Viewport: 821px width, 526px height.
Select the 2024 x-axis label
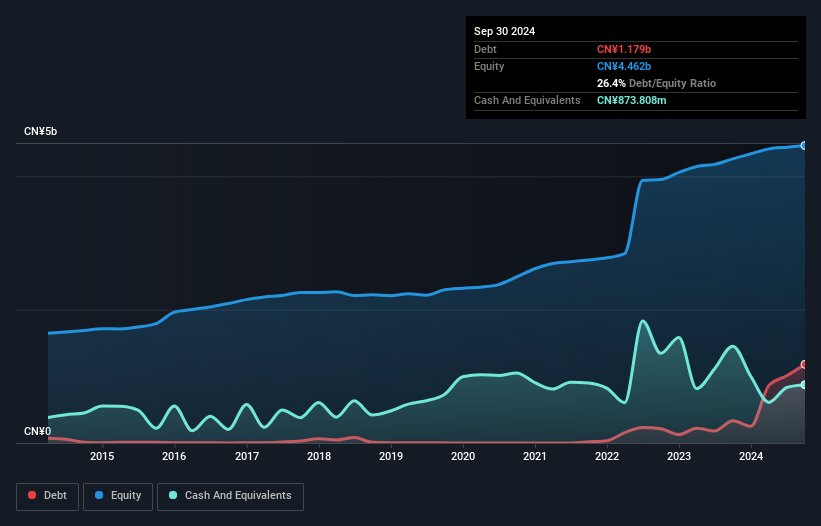pos(751,457)
